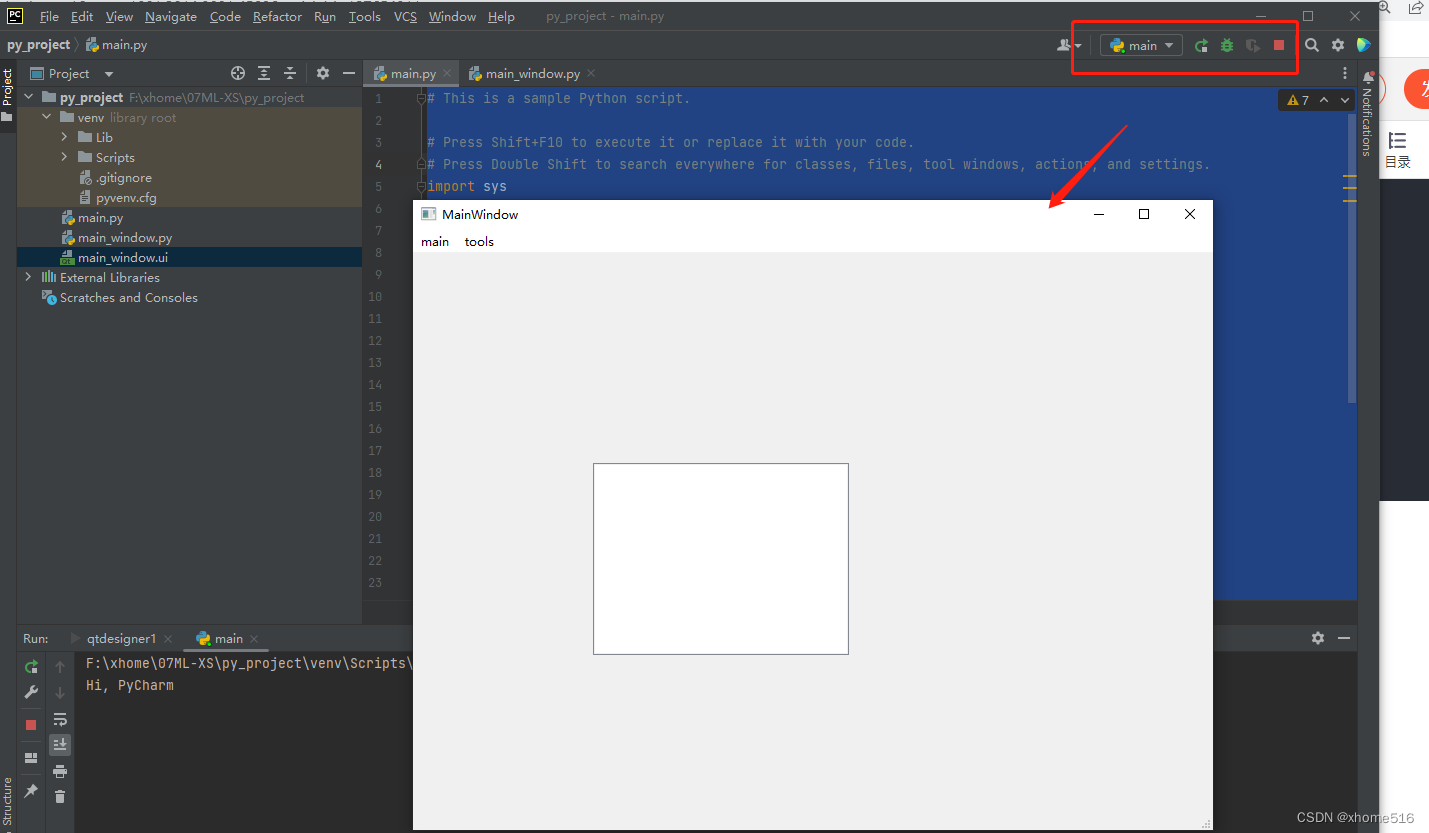Image resolution: width=1429 pixels, height=833 pixels.
Task: Open the main run configuration dropdown
Action: 1141,45
